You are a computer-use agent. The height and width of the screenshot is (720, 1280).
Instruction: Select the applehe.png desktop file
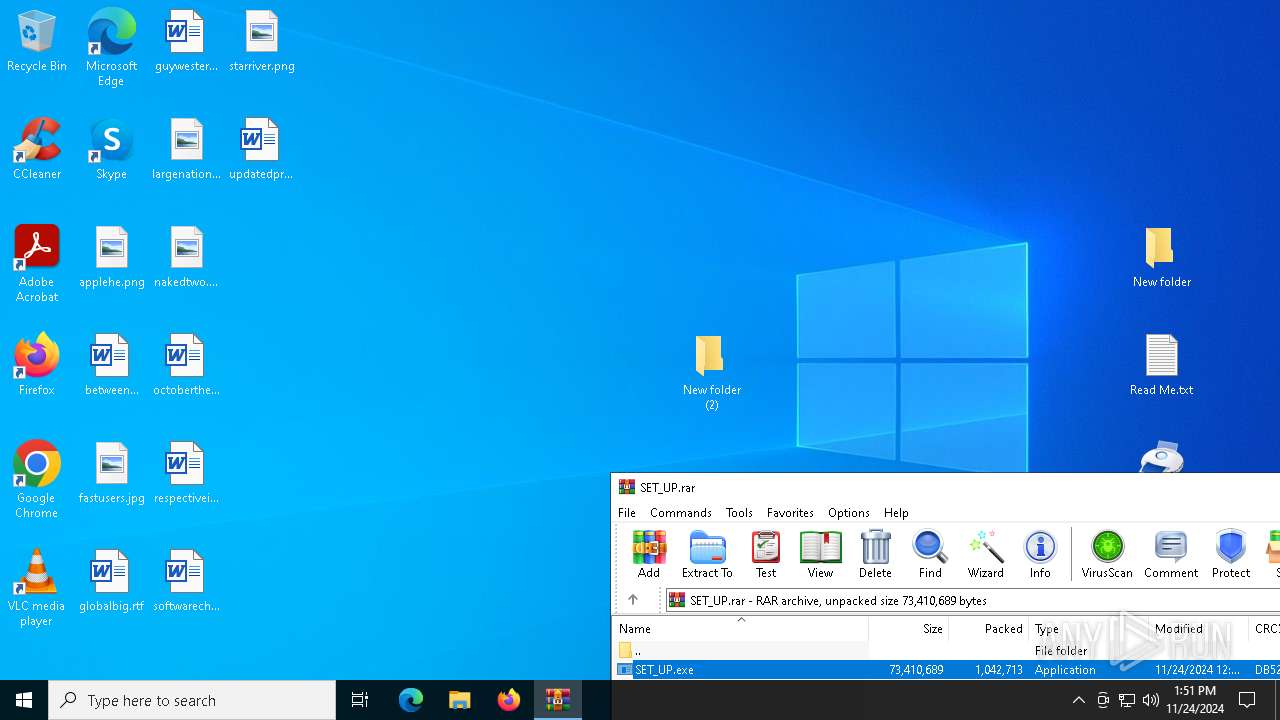[112, 258]
